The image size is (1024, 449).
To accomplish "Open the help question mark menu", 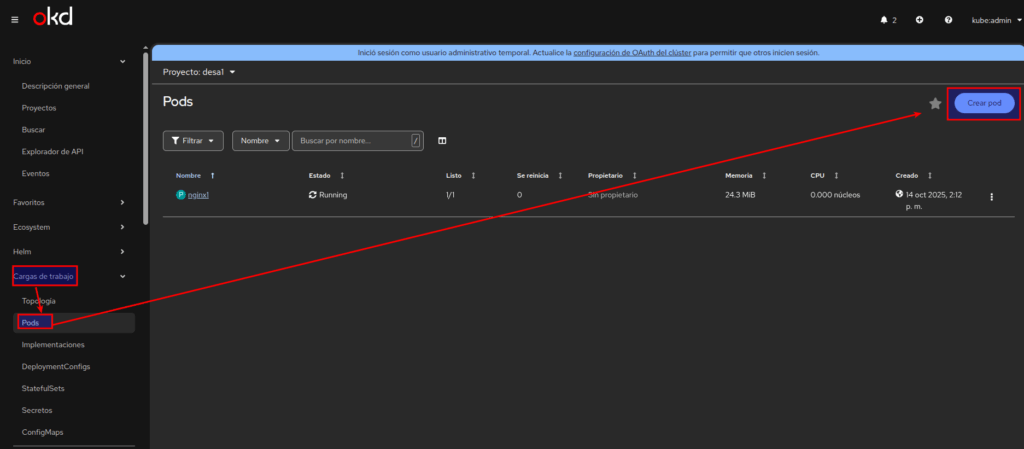I will click(948, 20).
